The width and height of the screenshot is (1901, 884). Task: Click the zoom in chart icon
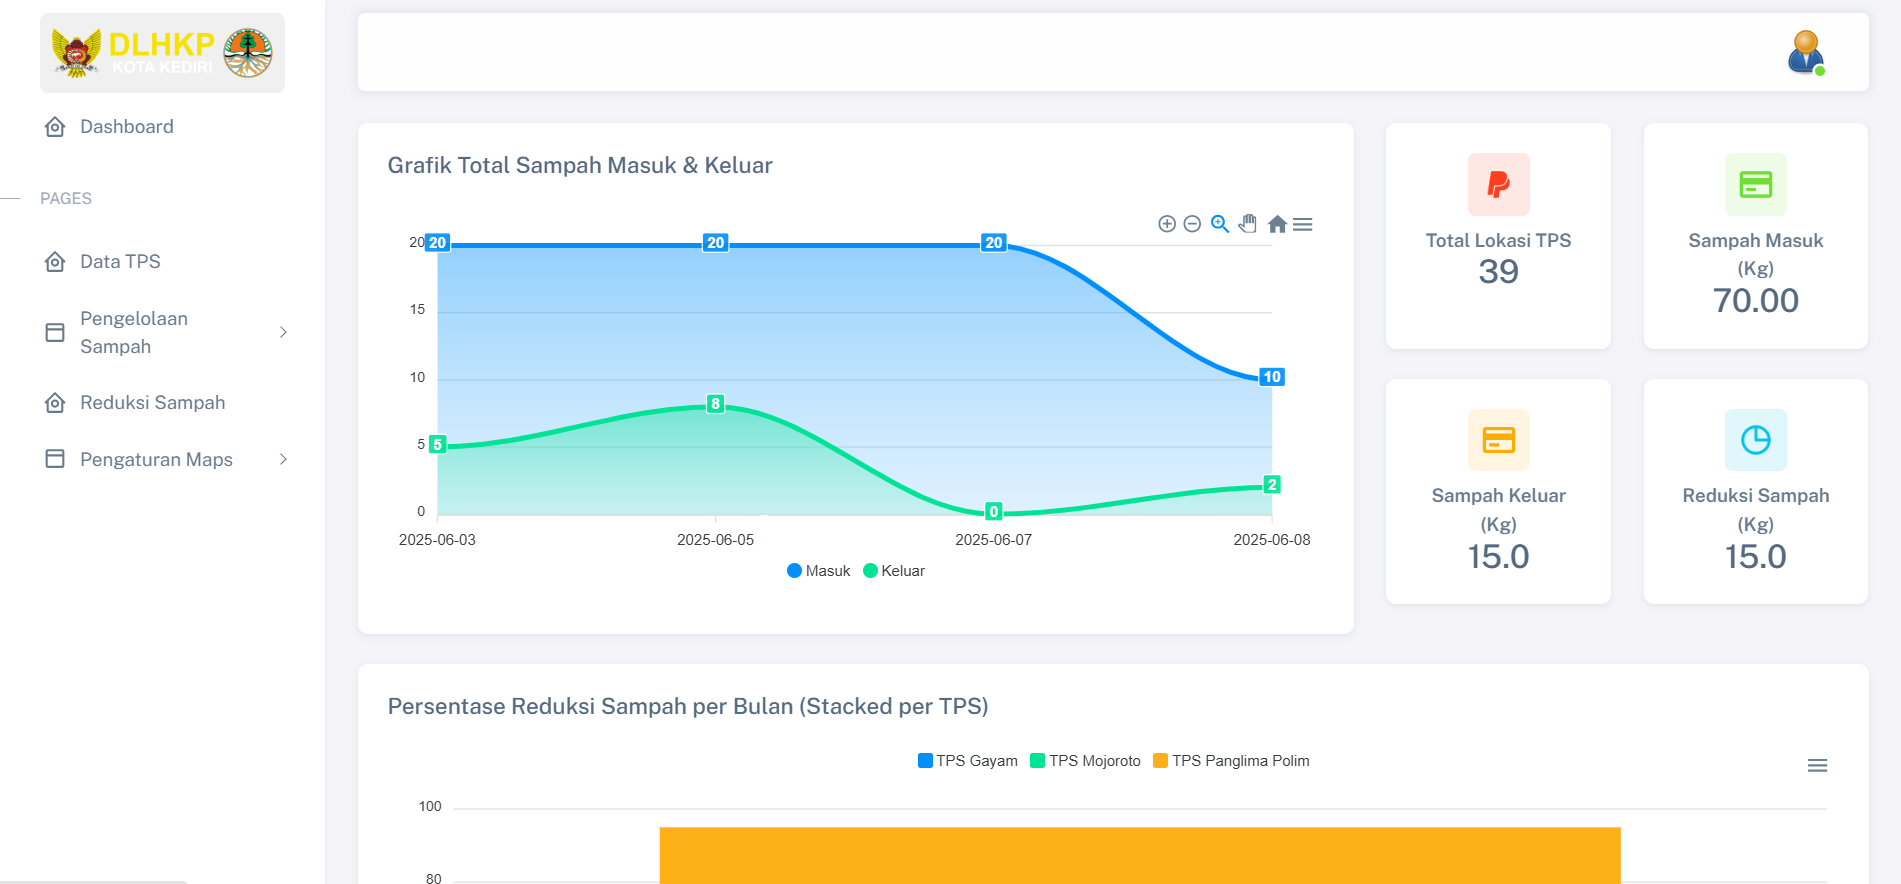[1166, 224]
